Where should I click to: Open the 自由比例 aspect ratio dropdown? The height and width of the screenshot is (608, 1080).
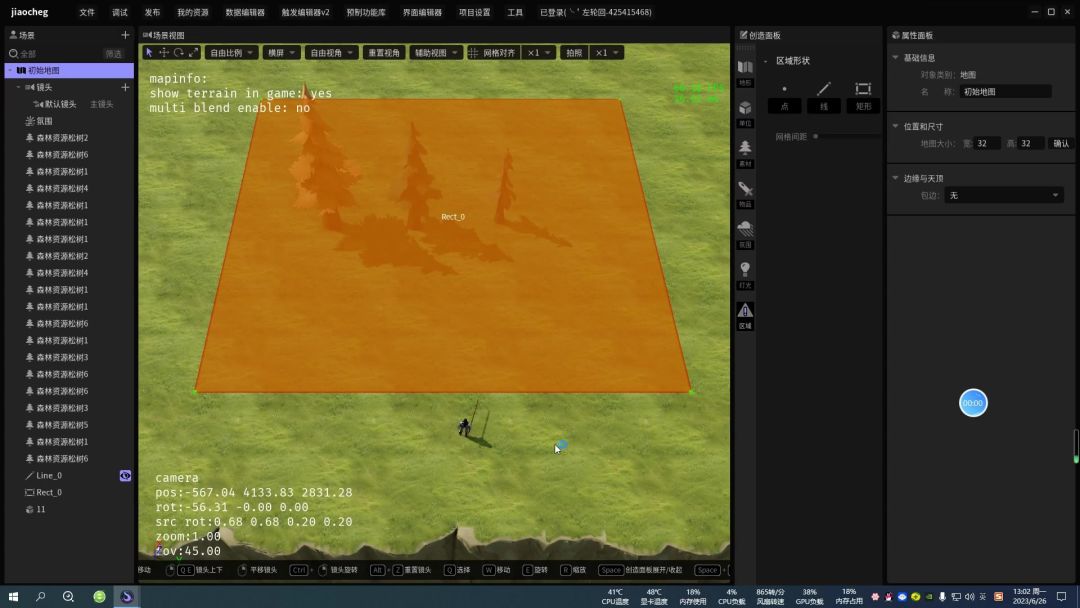click(231, 52)
